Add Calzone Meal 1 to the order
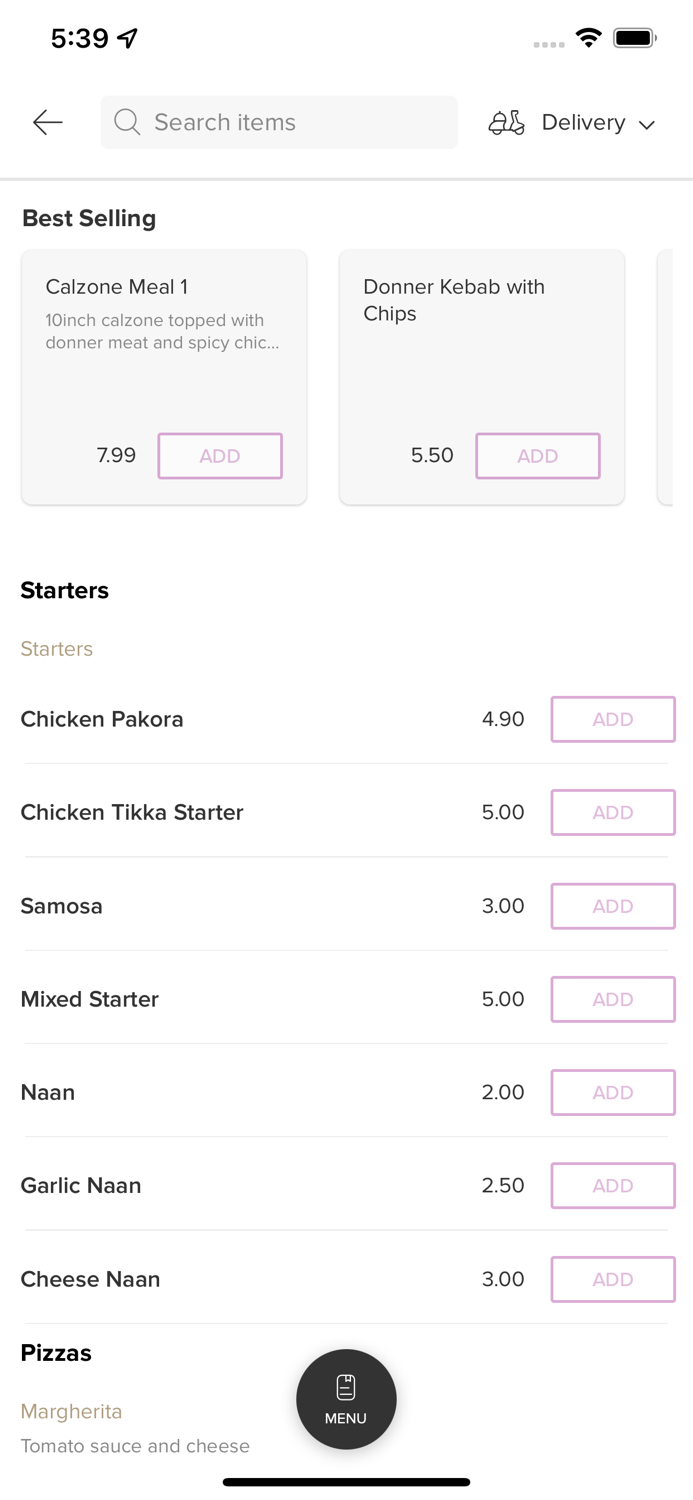Image resolution: width=693 pixels, height=1500 pixels. (x=220, y=456)
